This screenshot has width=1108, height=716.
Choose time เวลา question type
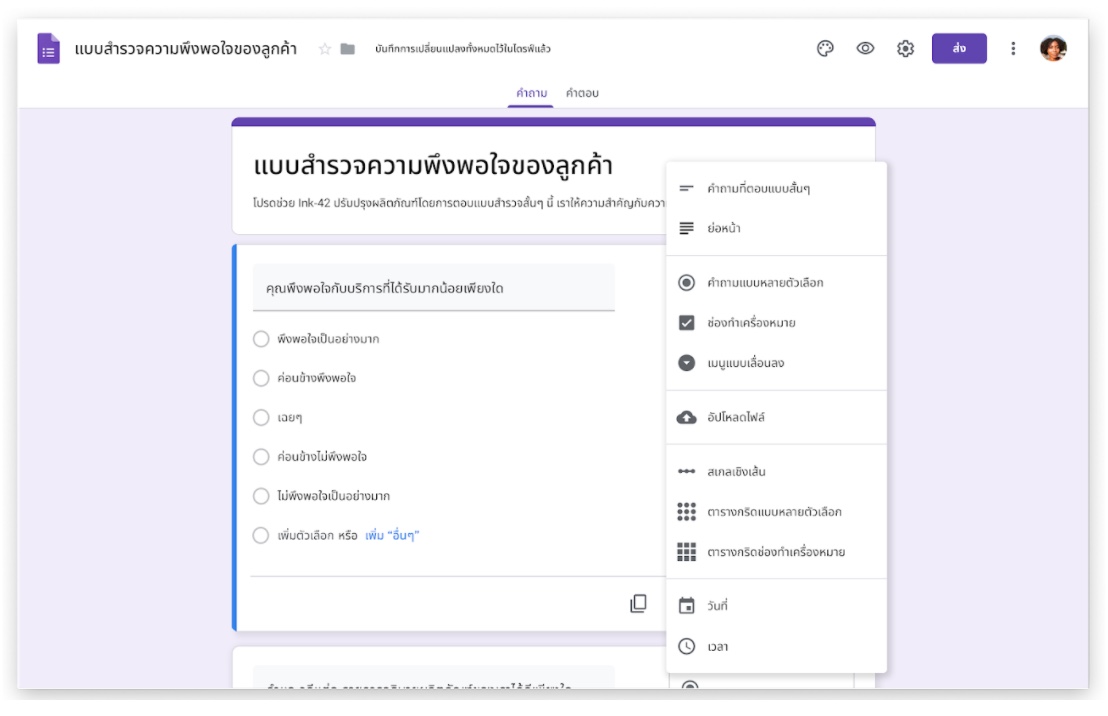[x=776, y=646]
